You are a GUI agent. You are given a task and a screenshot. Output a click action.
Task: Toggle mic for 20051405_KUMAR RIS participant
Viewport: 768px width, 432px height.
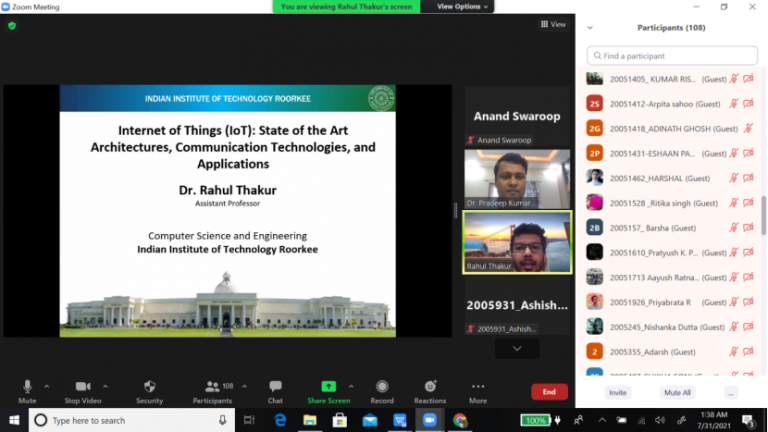(x=734, y=79)
